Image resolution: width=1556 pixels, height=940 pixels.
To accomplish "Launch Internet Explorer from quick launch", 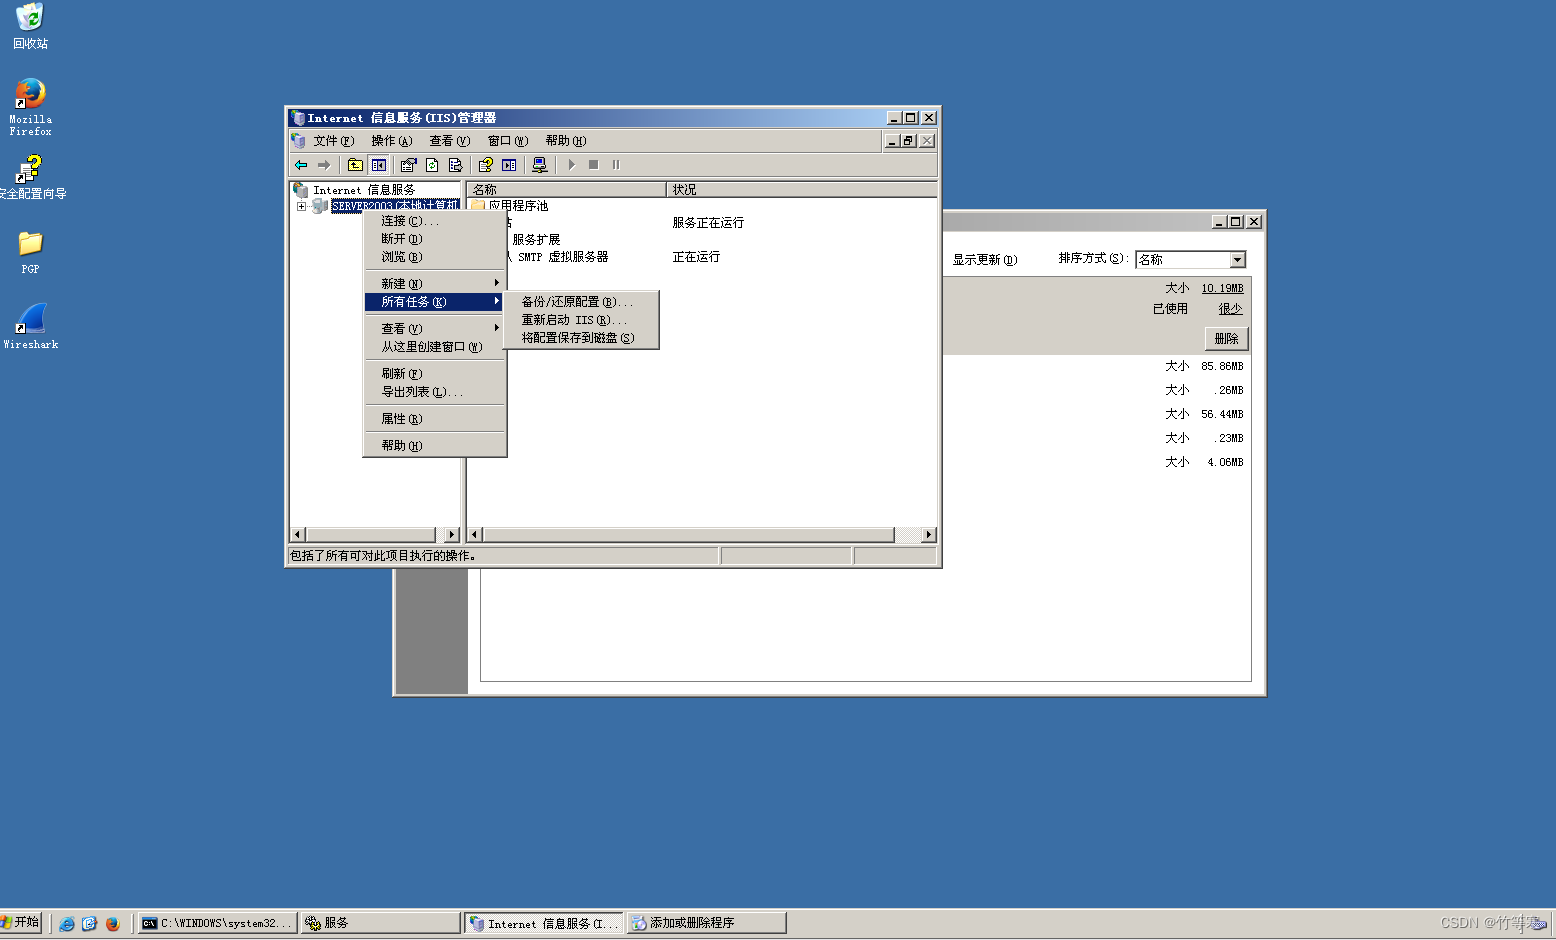I will (67, 924).
